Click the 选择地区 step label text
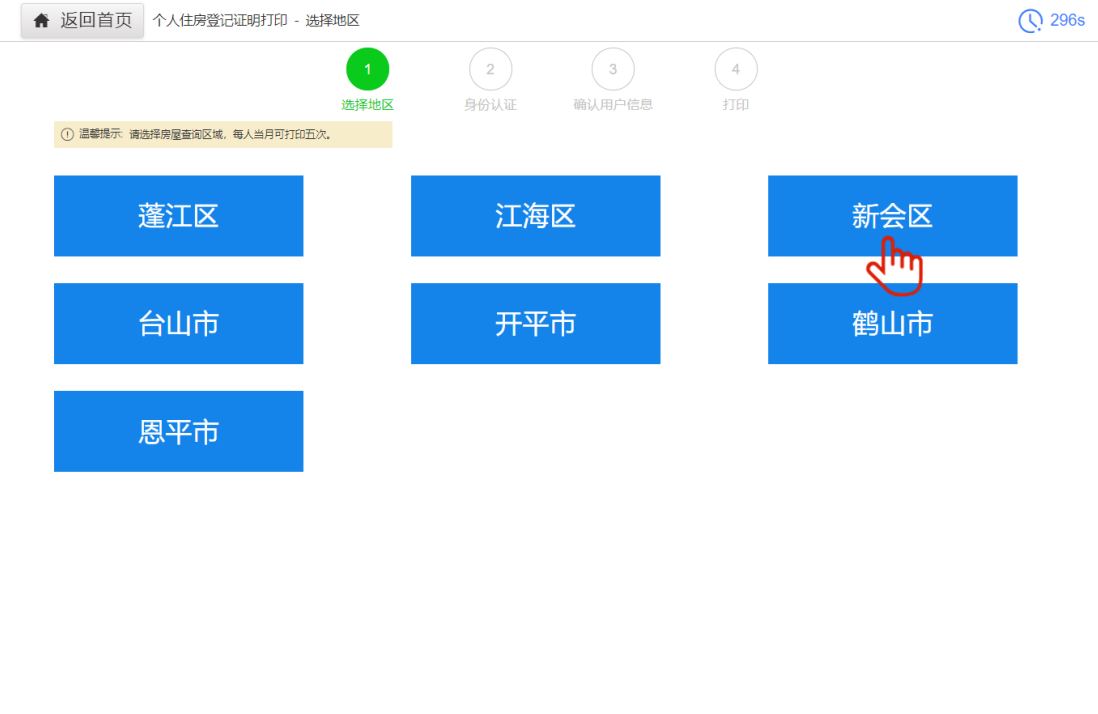The image size is (1098, 714). [367, 103]
